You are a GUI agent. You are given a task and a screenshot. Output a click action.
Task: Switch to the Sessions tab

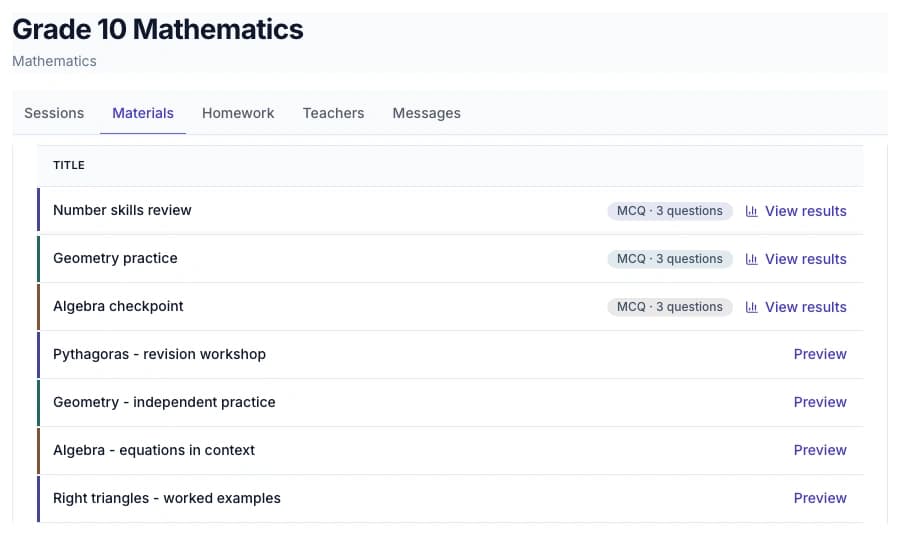pos(54,113)
